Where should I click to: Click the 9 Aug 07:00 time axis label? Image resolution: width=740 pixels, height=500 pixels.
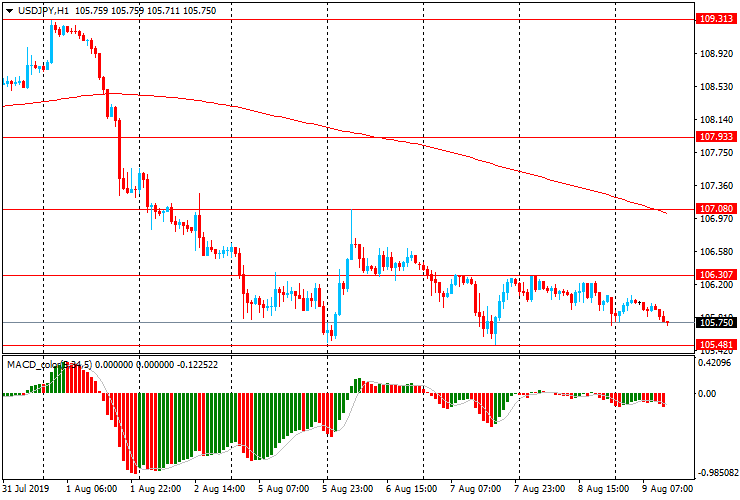coord(667,488)
